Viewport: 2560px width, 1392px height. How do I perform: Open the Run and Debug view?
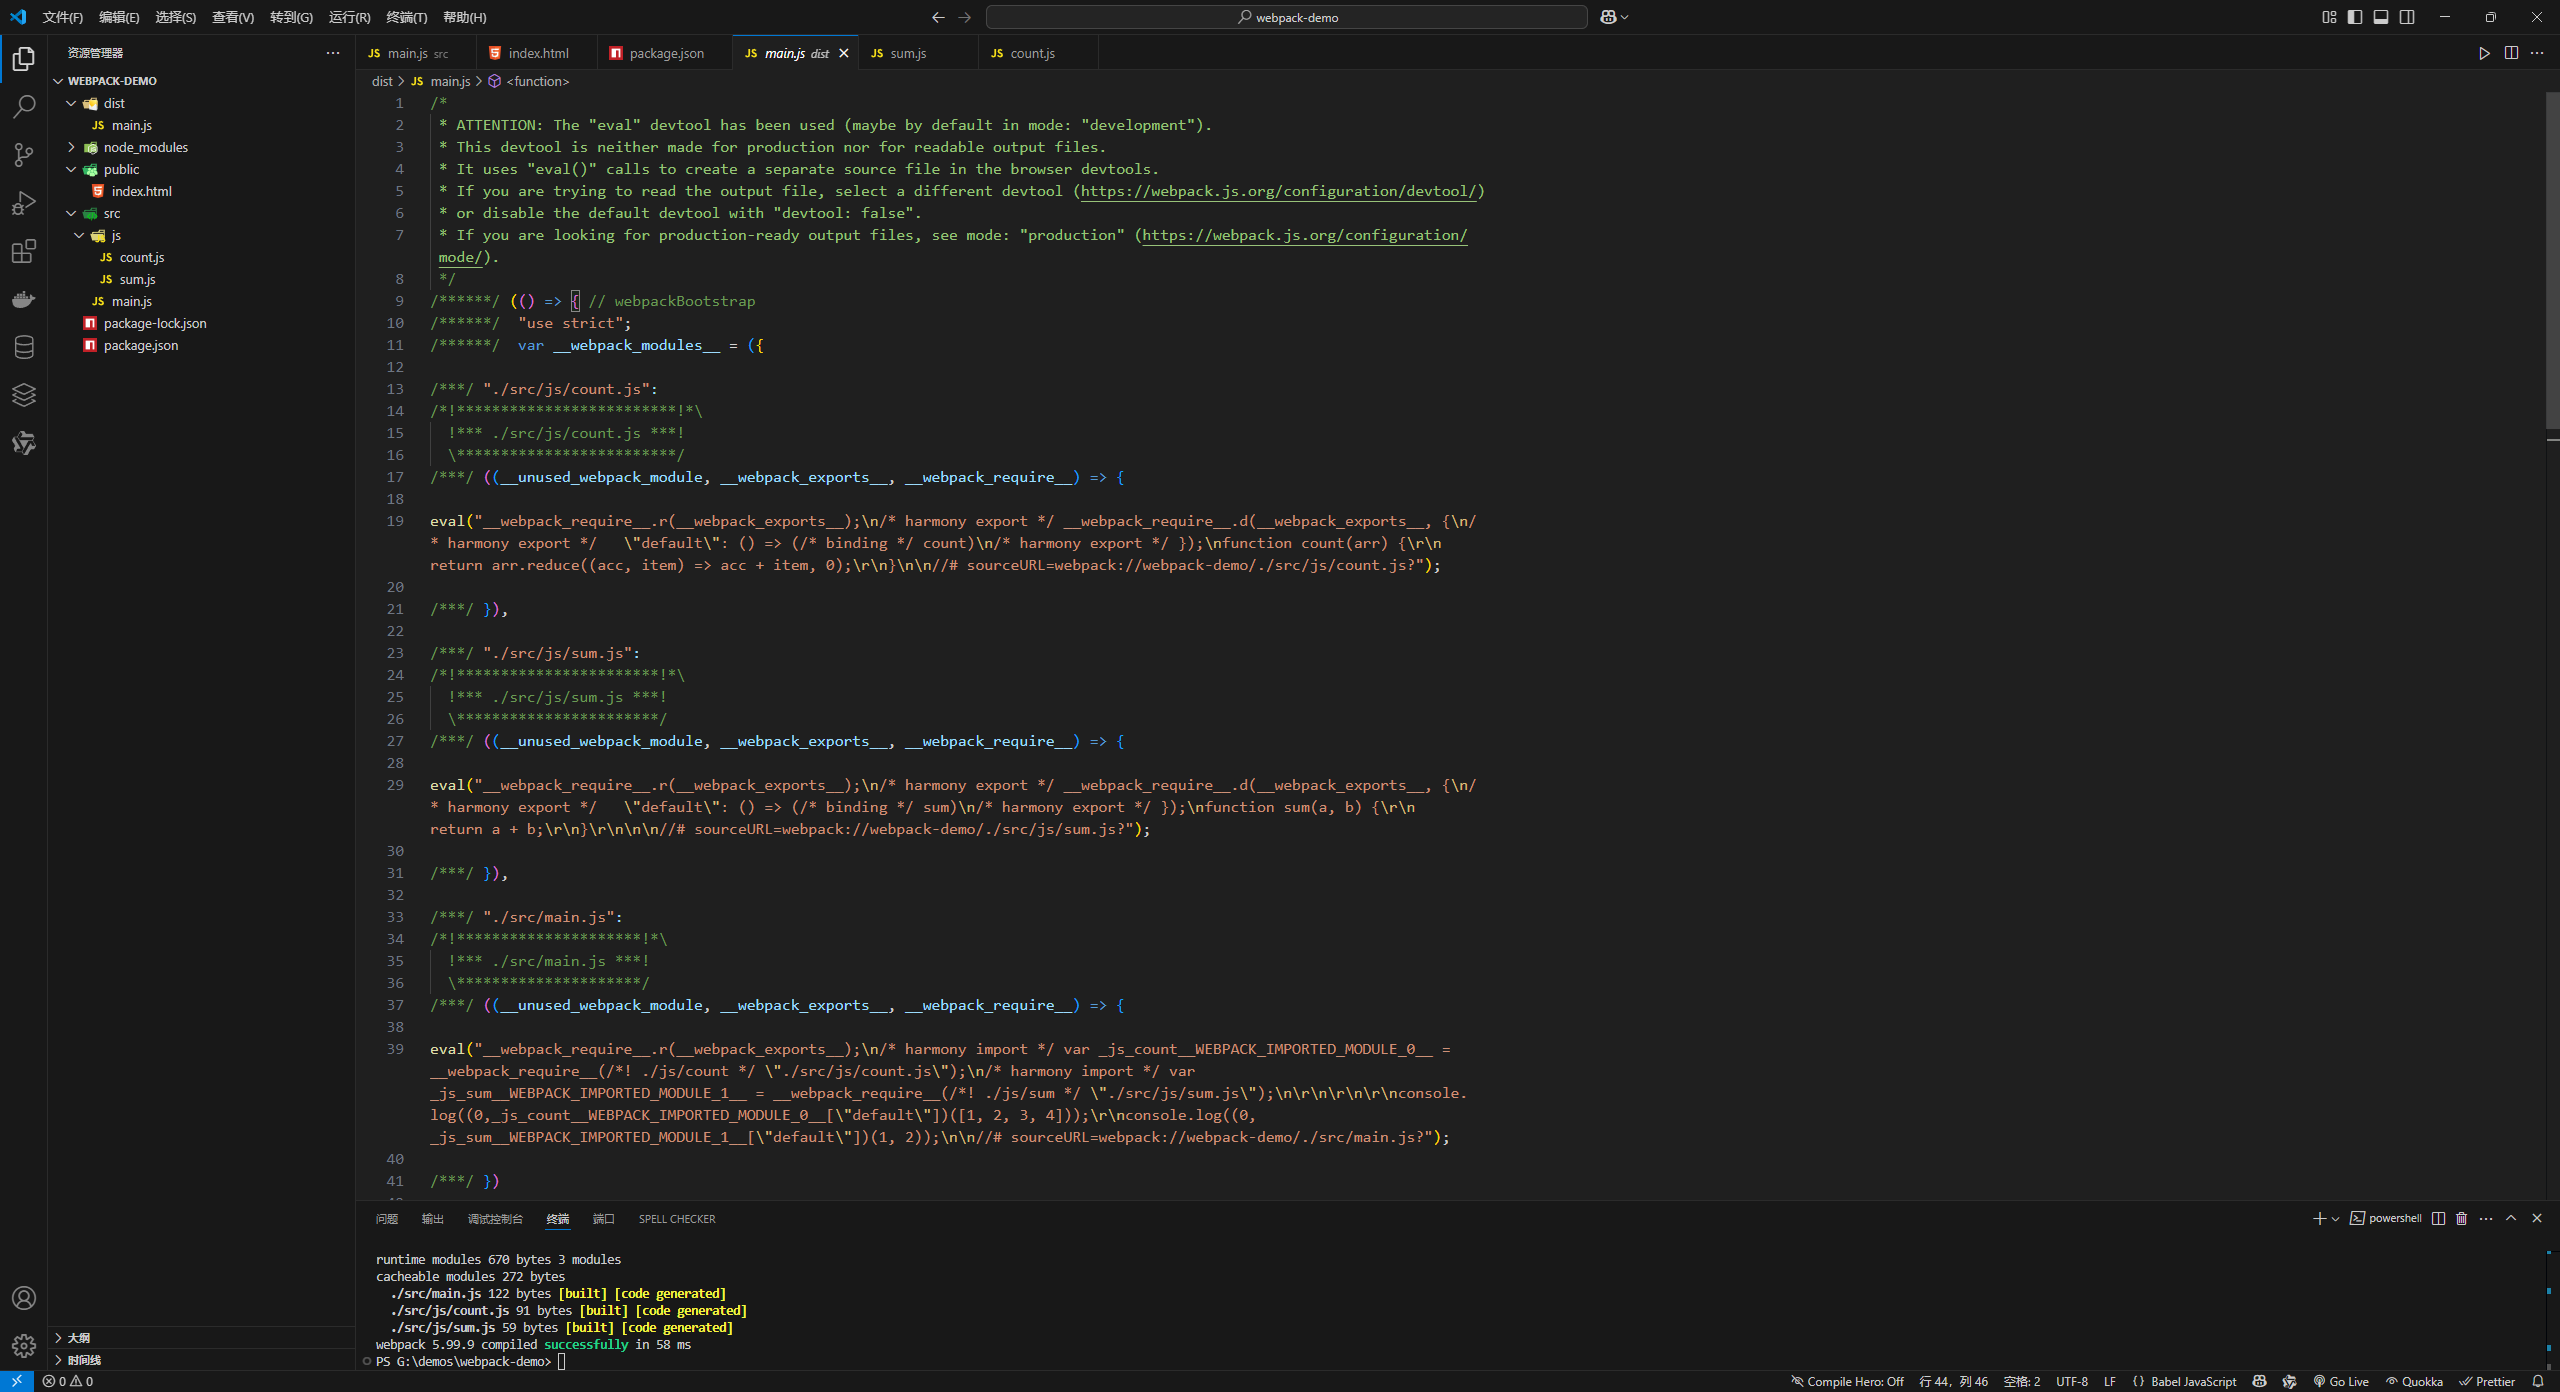[24, 203]
